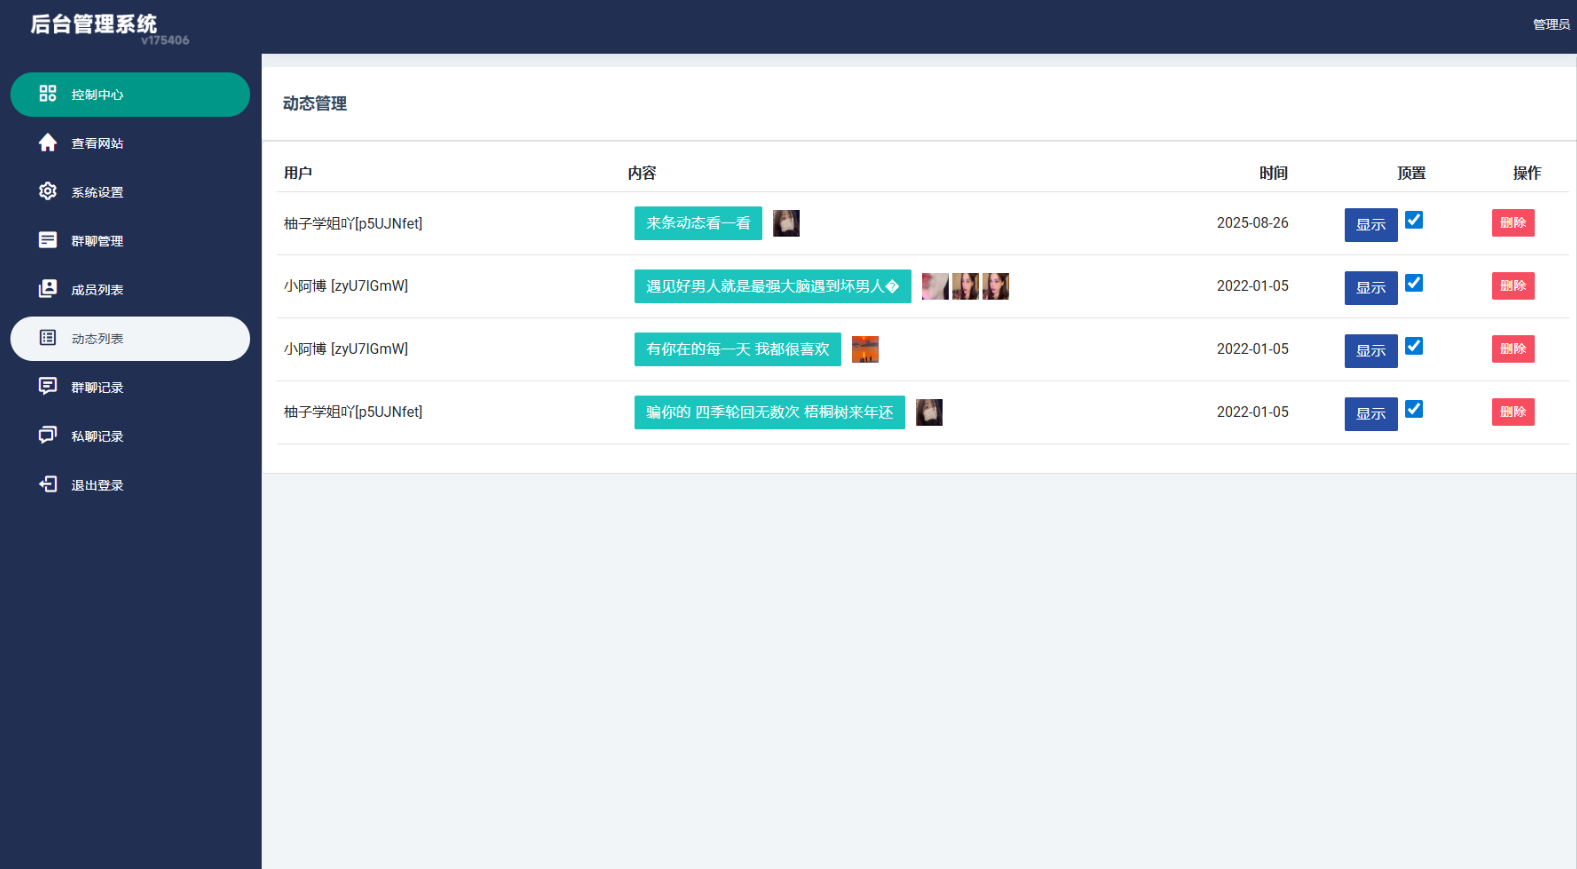This screenshot has height=869, width=1577.
Task: Open 系统设置 via the gear icon
Action: pos(47,191)
